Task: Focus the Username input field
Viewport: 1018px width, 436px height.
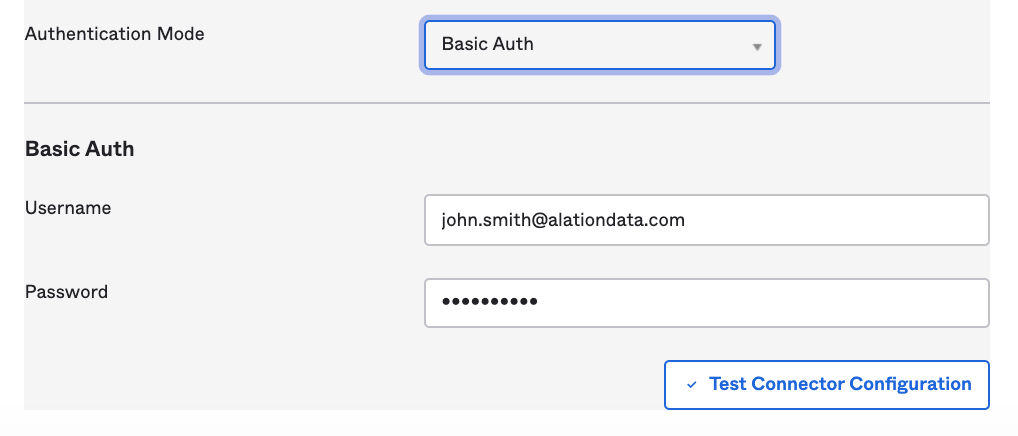Action: tap(706, 220)
